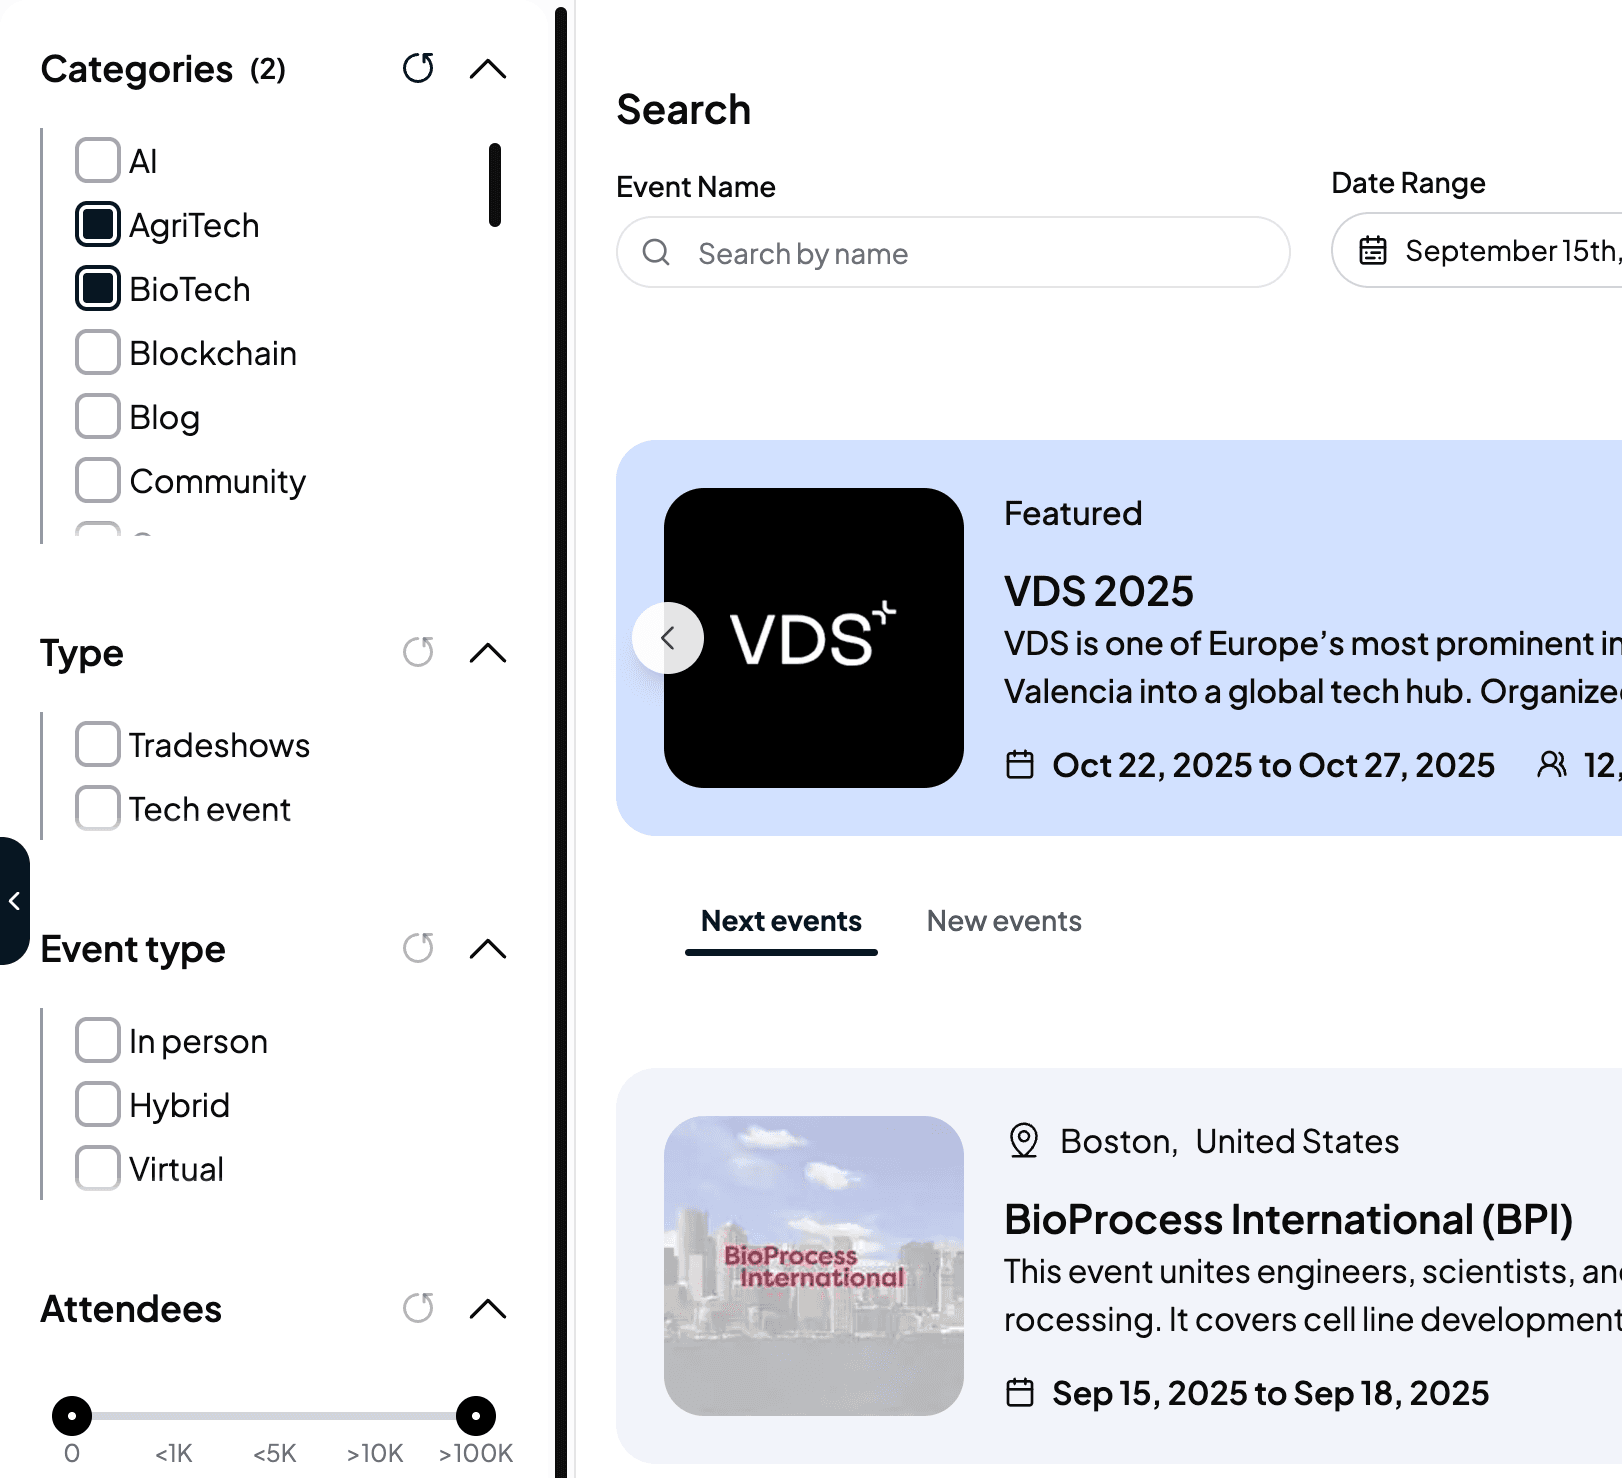Uncheck the AgriTech category
The width and height of the screenshot is (1622, 1478).
point(98,225)
